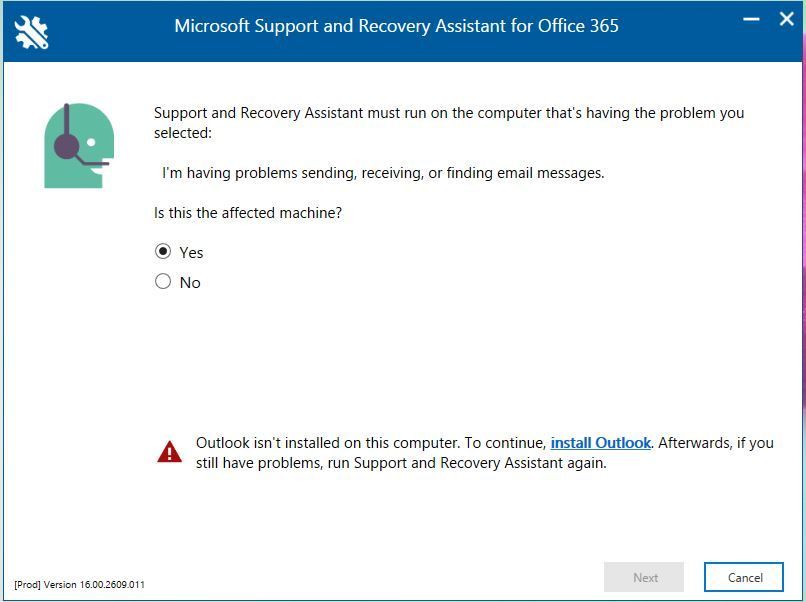Click the headset support agent icon

click(x=78, y=146)
